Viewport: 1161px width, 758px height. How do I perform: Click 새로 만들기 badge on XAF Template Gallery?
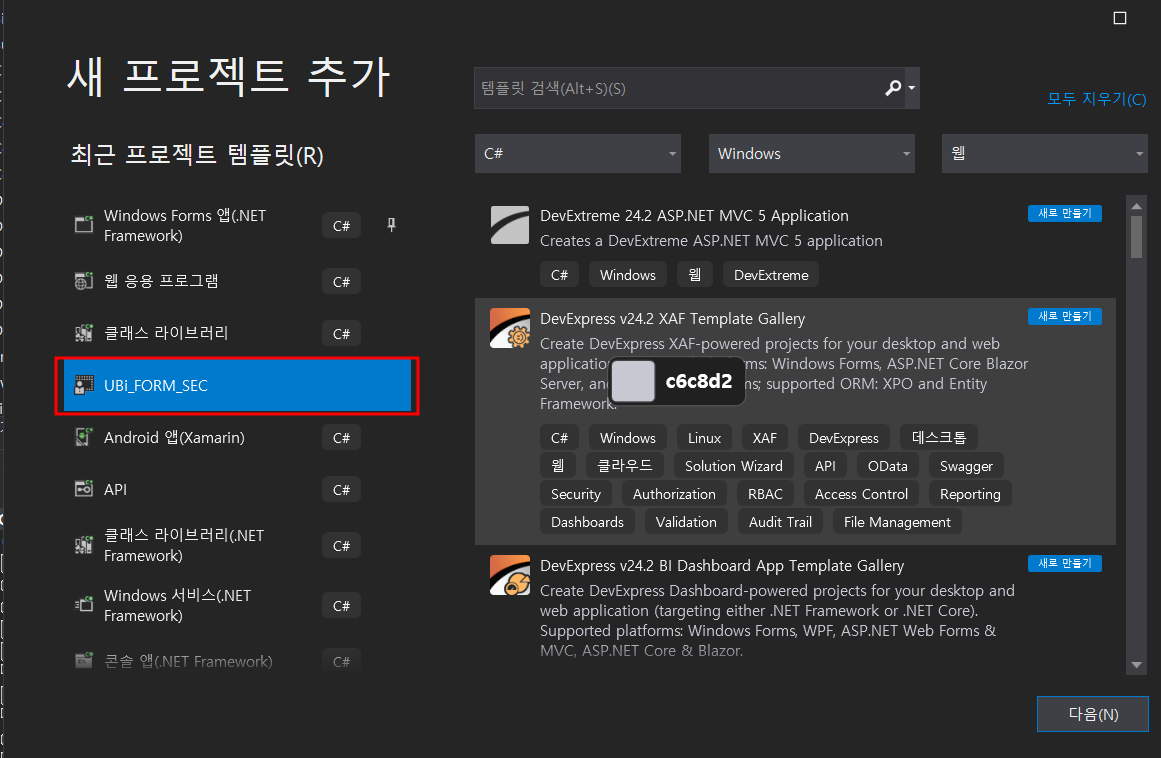tap(1065, 316)
